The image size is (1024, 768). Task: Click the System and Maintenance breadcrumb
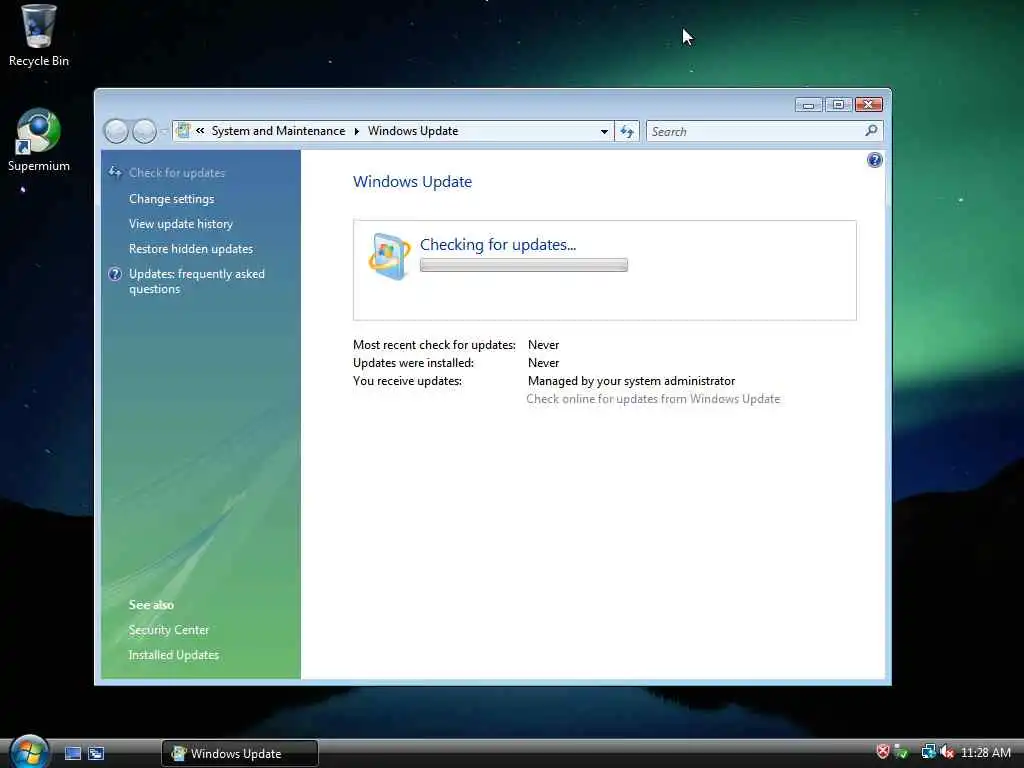pos(278,131)
